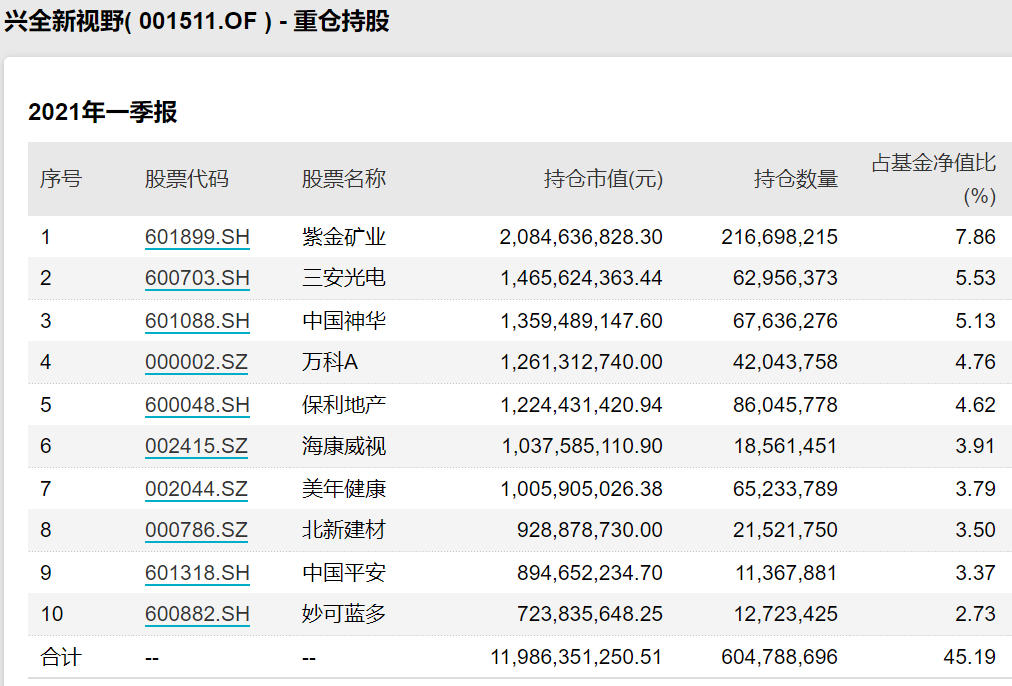Click net value ratio 3.91
Image resolution: width=1012 pixels, height=686 pixels.
tap(975, 446)
